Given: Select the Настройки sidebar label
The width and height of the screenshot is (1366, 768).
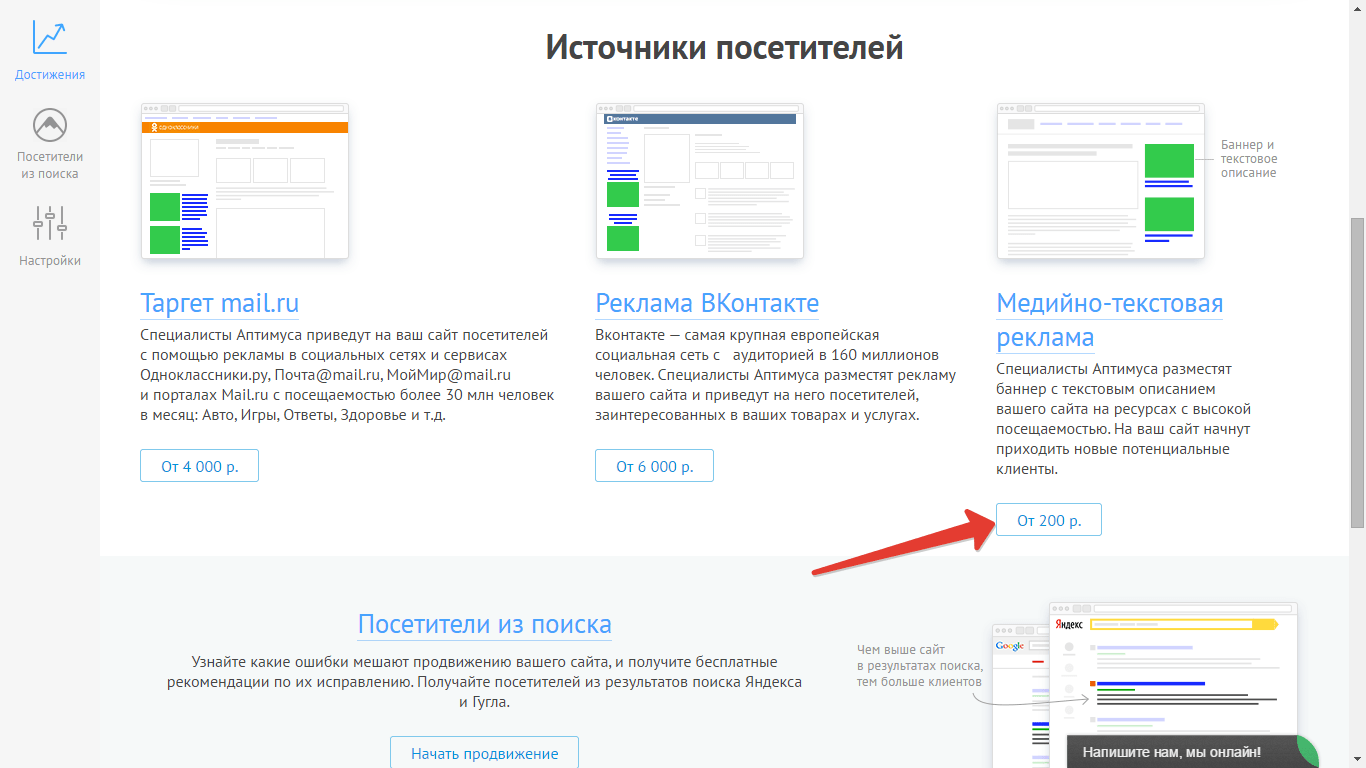Looking at the screenshot, I should click(x=50, y=261).
